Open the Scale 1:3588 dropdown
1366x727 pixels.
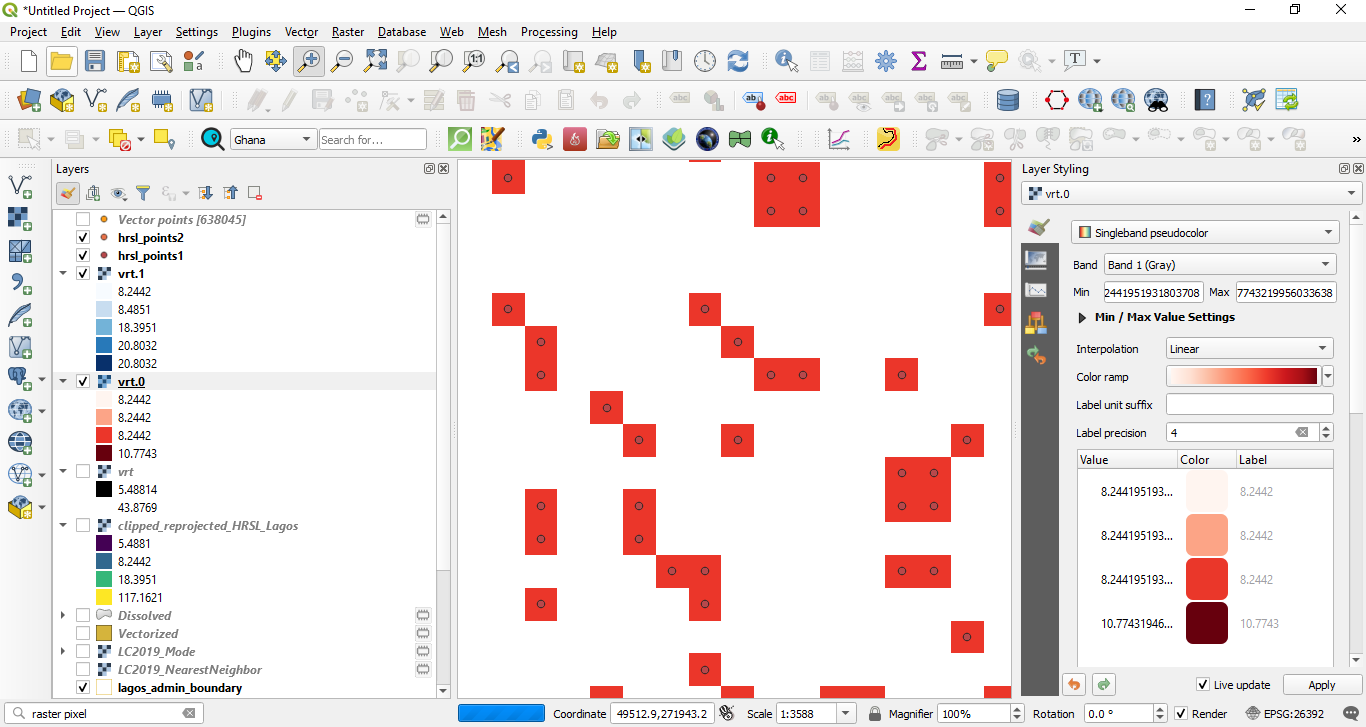click(x=848, y=714)
